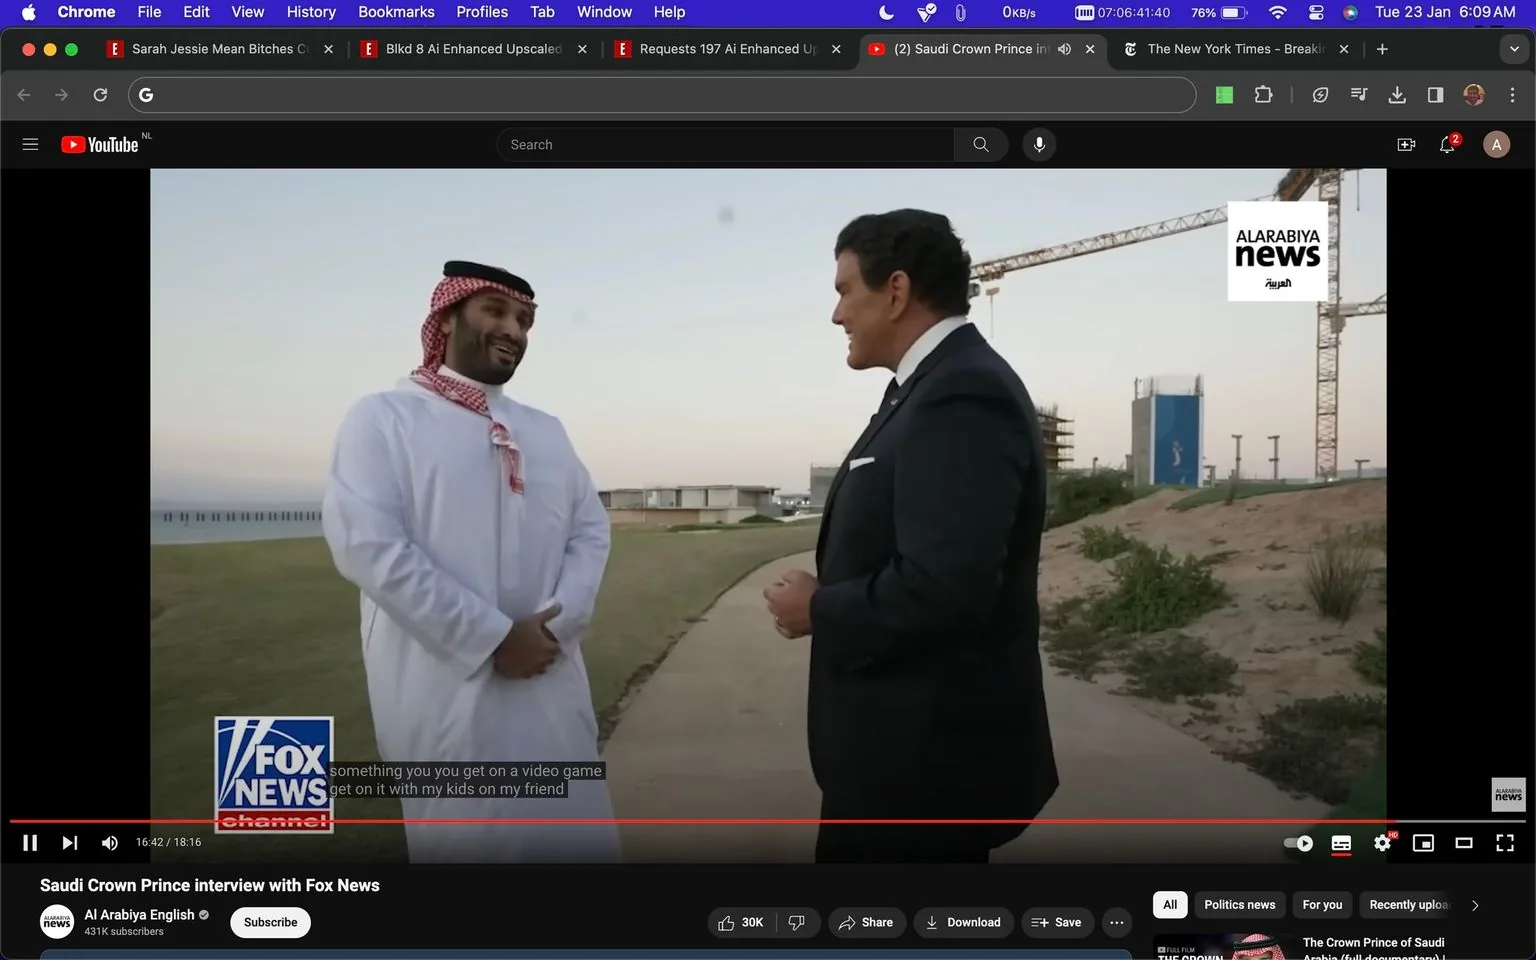
Task: Activate miniplayer mode
Action: point(1423,842)
